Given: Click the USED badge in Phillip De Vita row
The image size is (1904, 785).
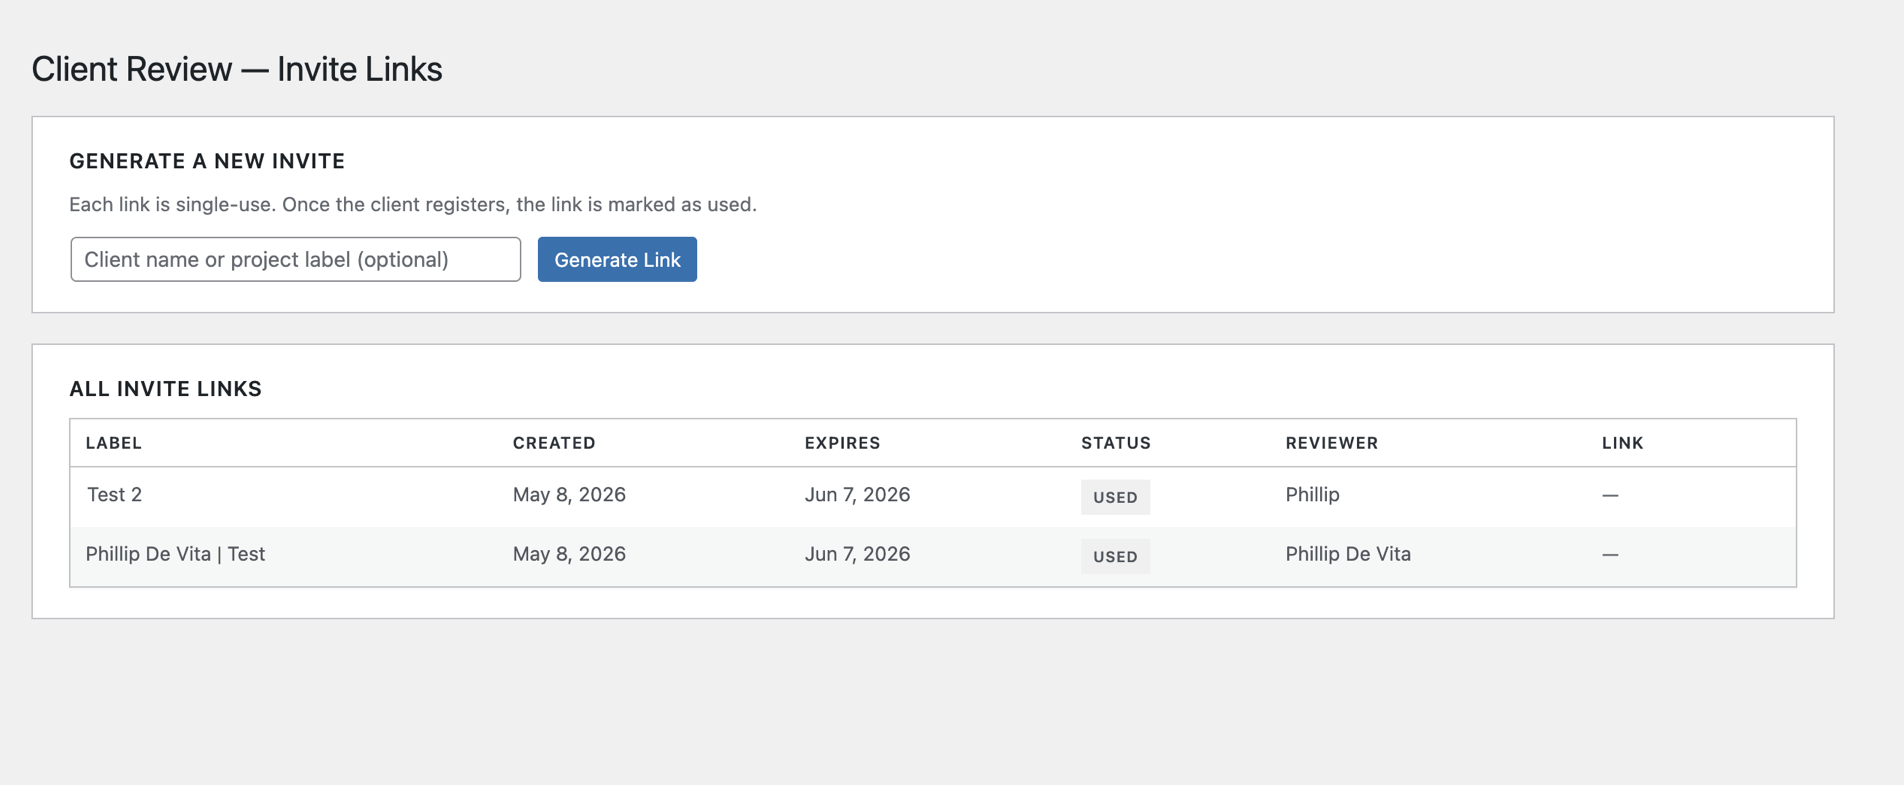Looking at the screenshot, I should pos(1115,556).
